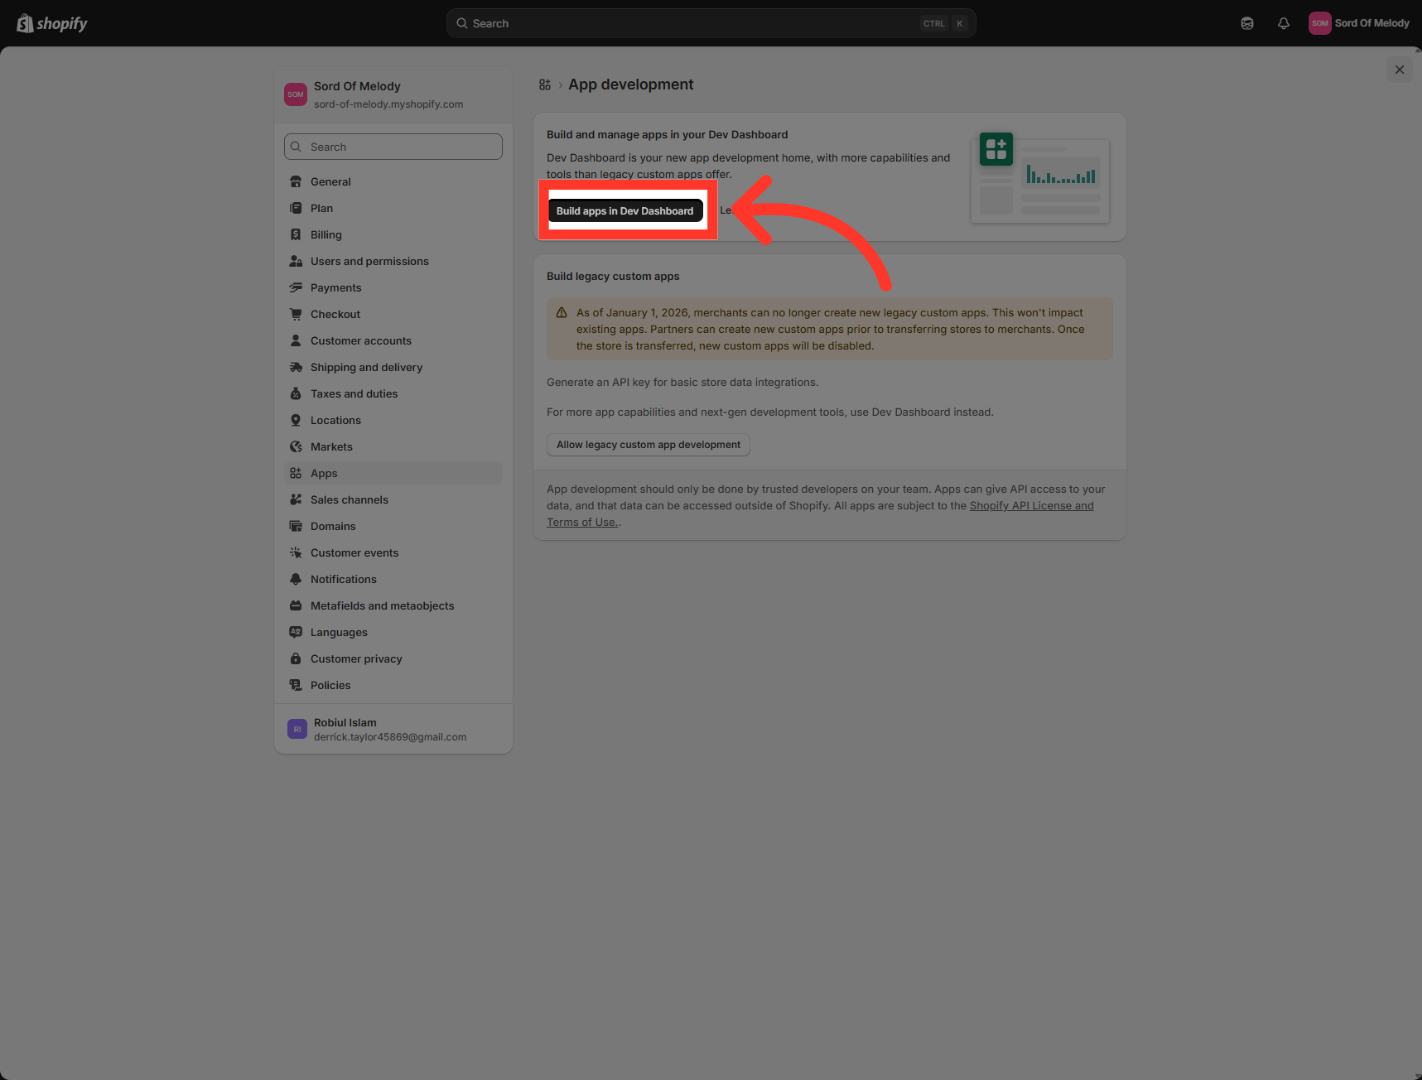Click the Payments icon in the sidebar
This screenshot has width=1422, height=1080.
click(x=296, y=288)
